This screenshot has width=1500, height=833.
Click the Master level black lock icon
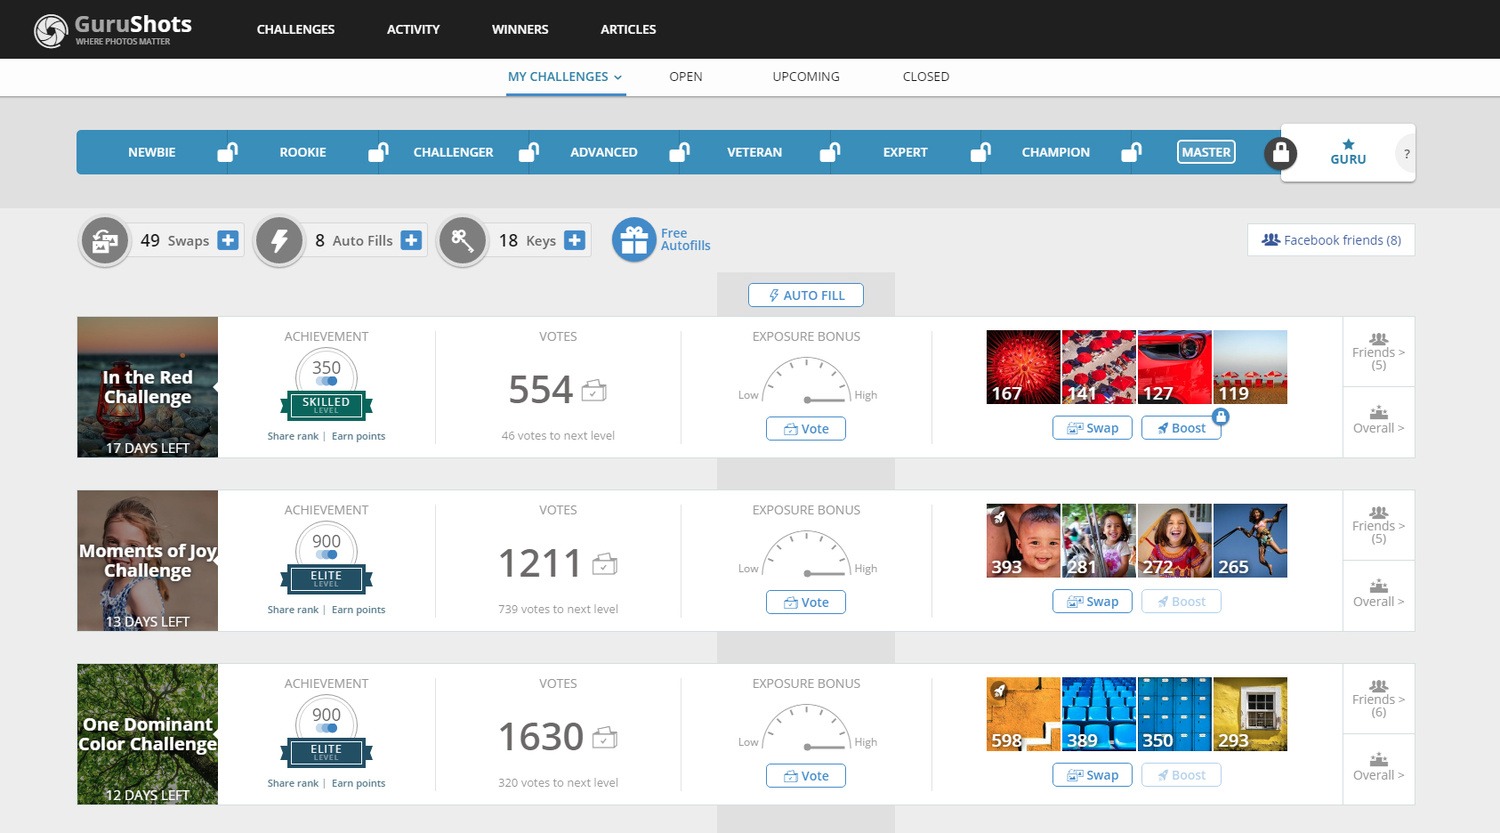click(x=1280, y=153)
